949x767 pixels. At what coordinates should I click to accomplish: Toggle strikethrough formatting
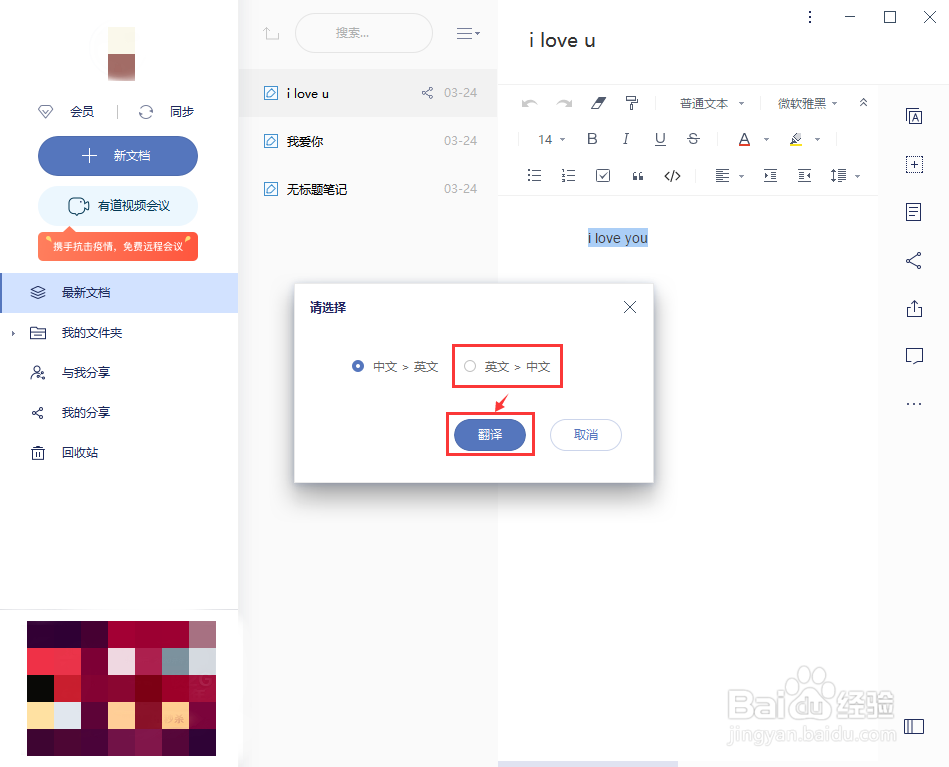[694, 139]
